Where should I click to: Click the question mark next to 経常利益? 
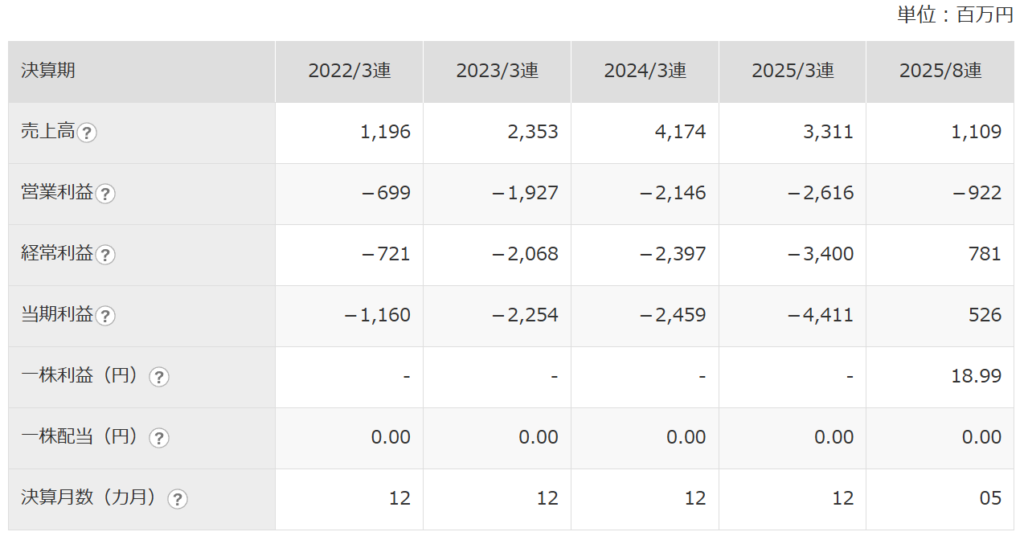click(106, 255)
